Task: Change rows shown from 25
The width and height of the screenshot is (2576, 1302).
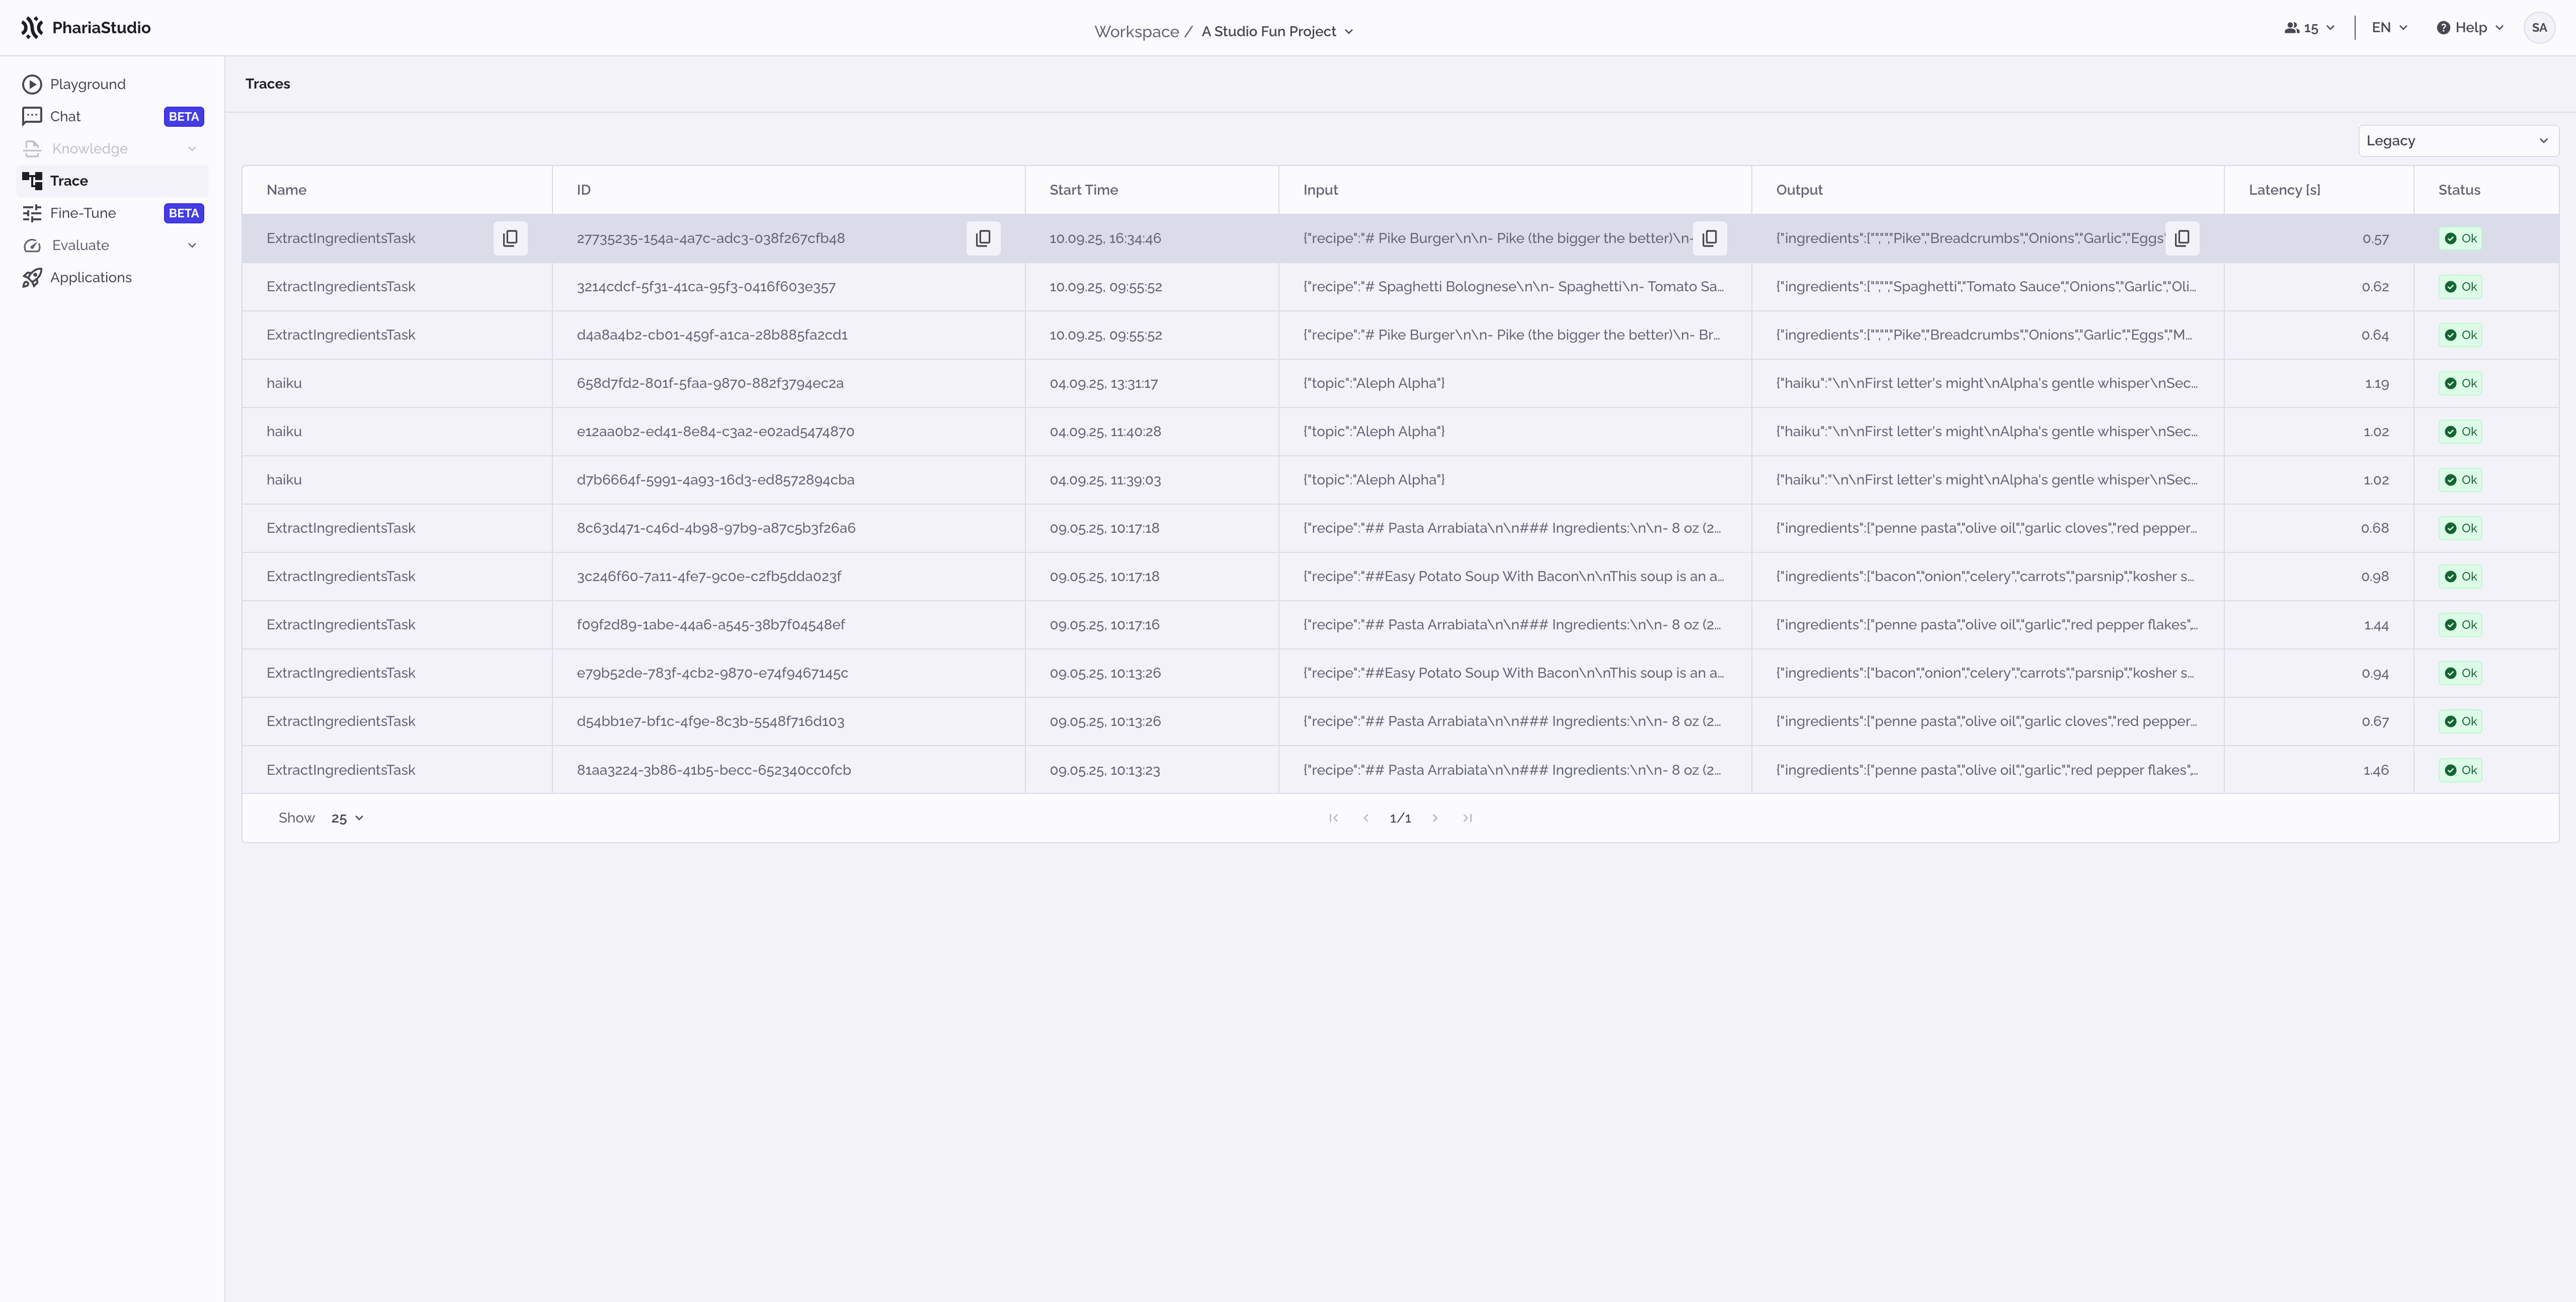Action: [x=347, y=818]
